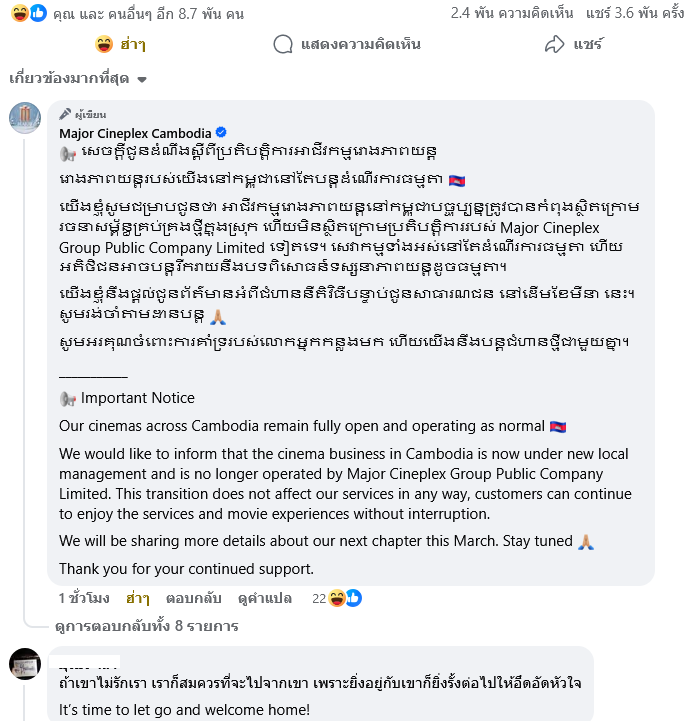This screenshot has height=721, width=688.
Task: Click the second commenter's name
Action: 88,662
